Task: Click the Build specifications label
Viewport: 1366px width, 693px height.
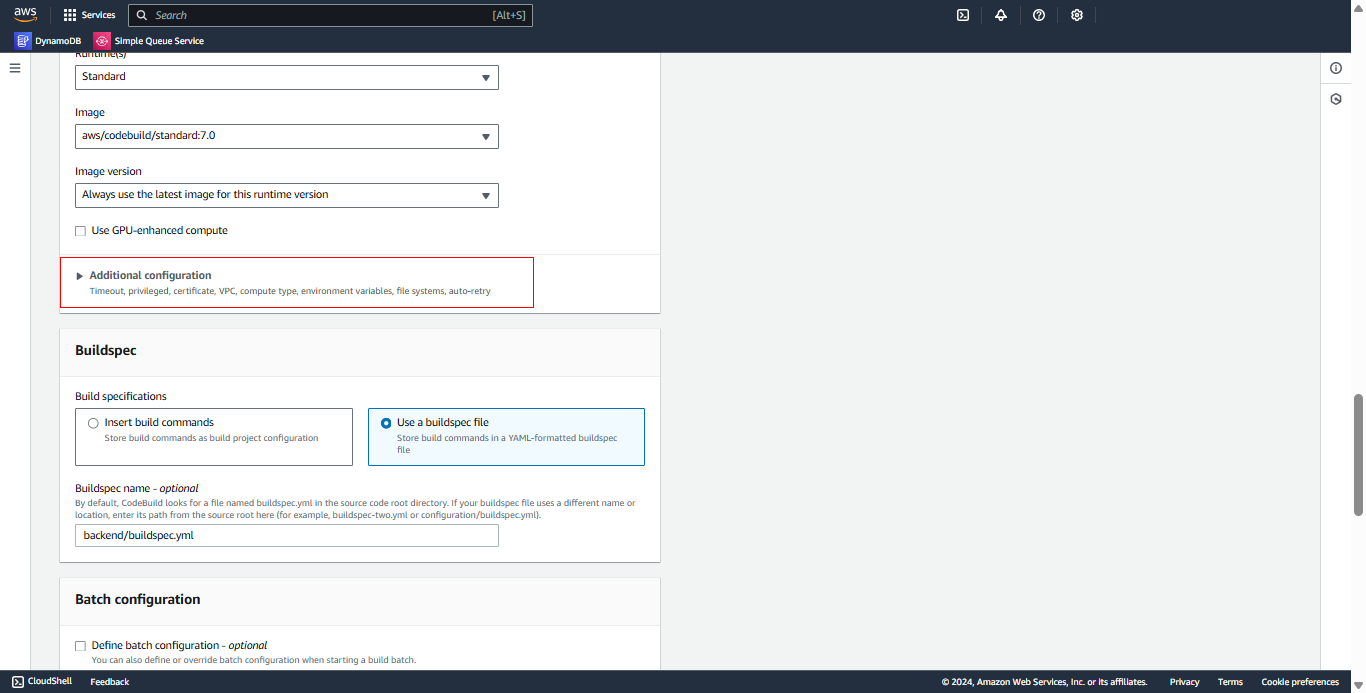Action: pyautogui.click(x=121, y=397)
